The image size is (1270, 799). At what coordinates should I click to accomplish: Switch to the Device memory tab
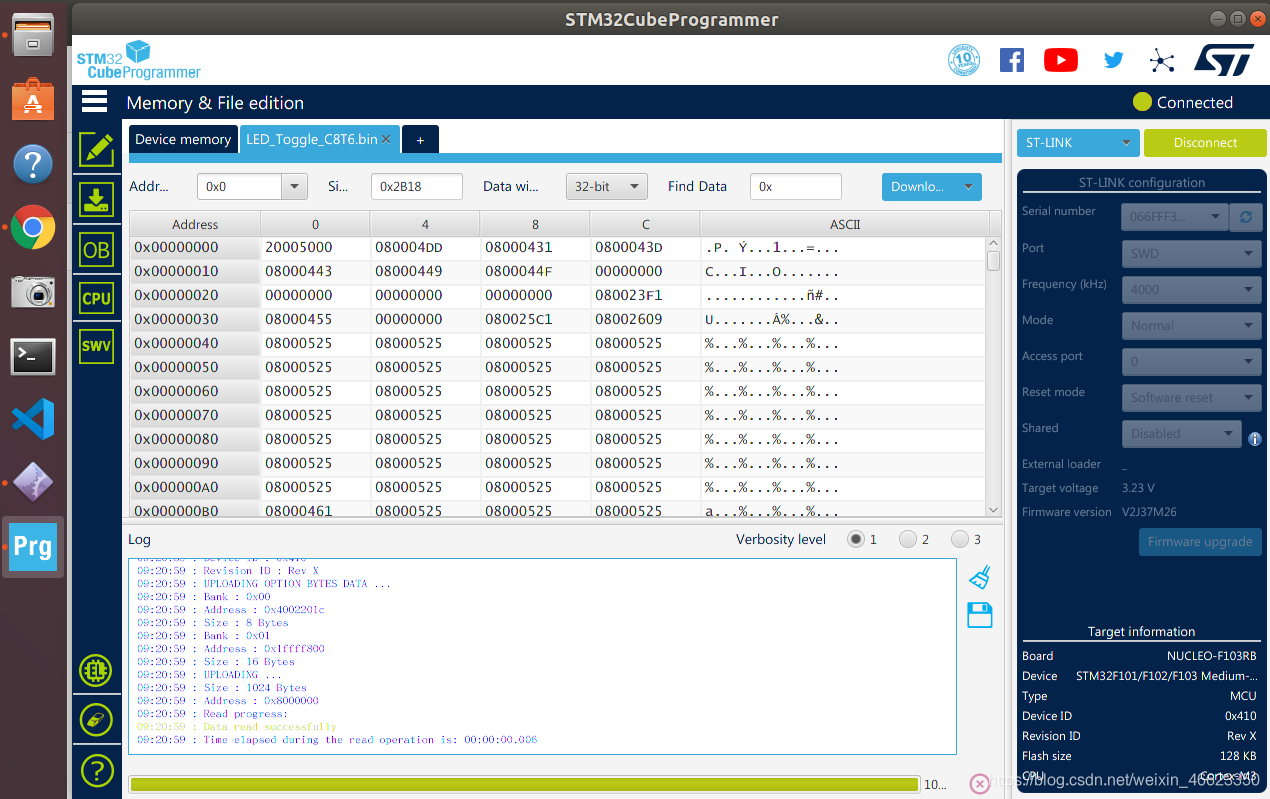pyautogui.click(x=183, y=139)
